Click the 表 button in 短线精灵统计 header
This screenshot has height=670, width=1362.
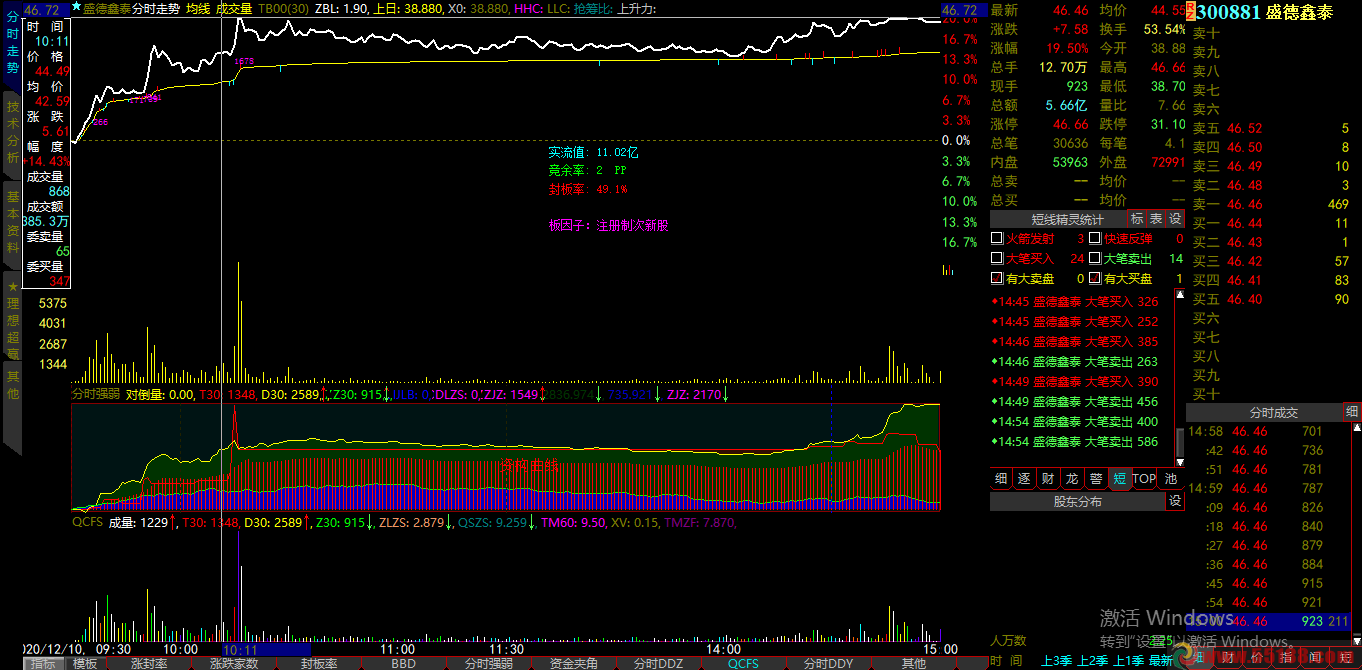1156,219
